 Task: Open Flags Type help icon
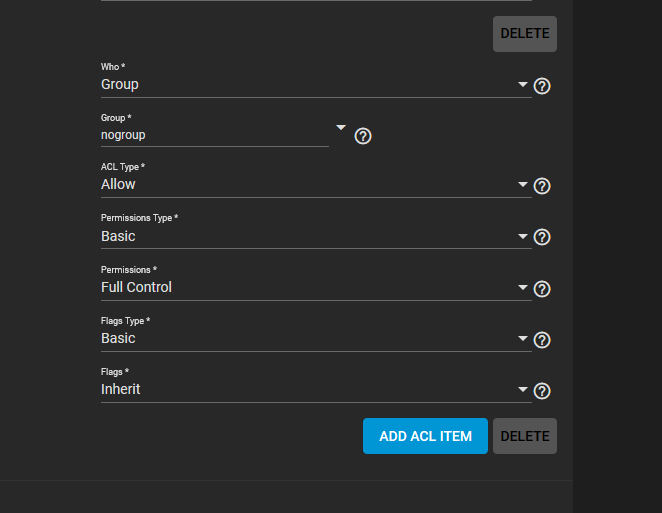coord(542,340)
